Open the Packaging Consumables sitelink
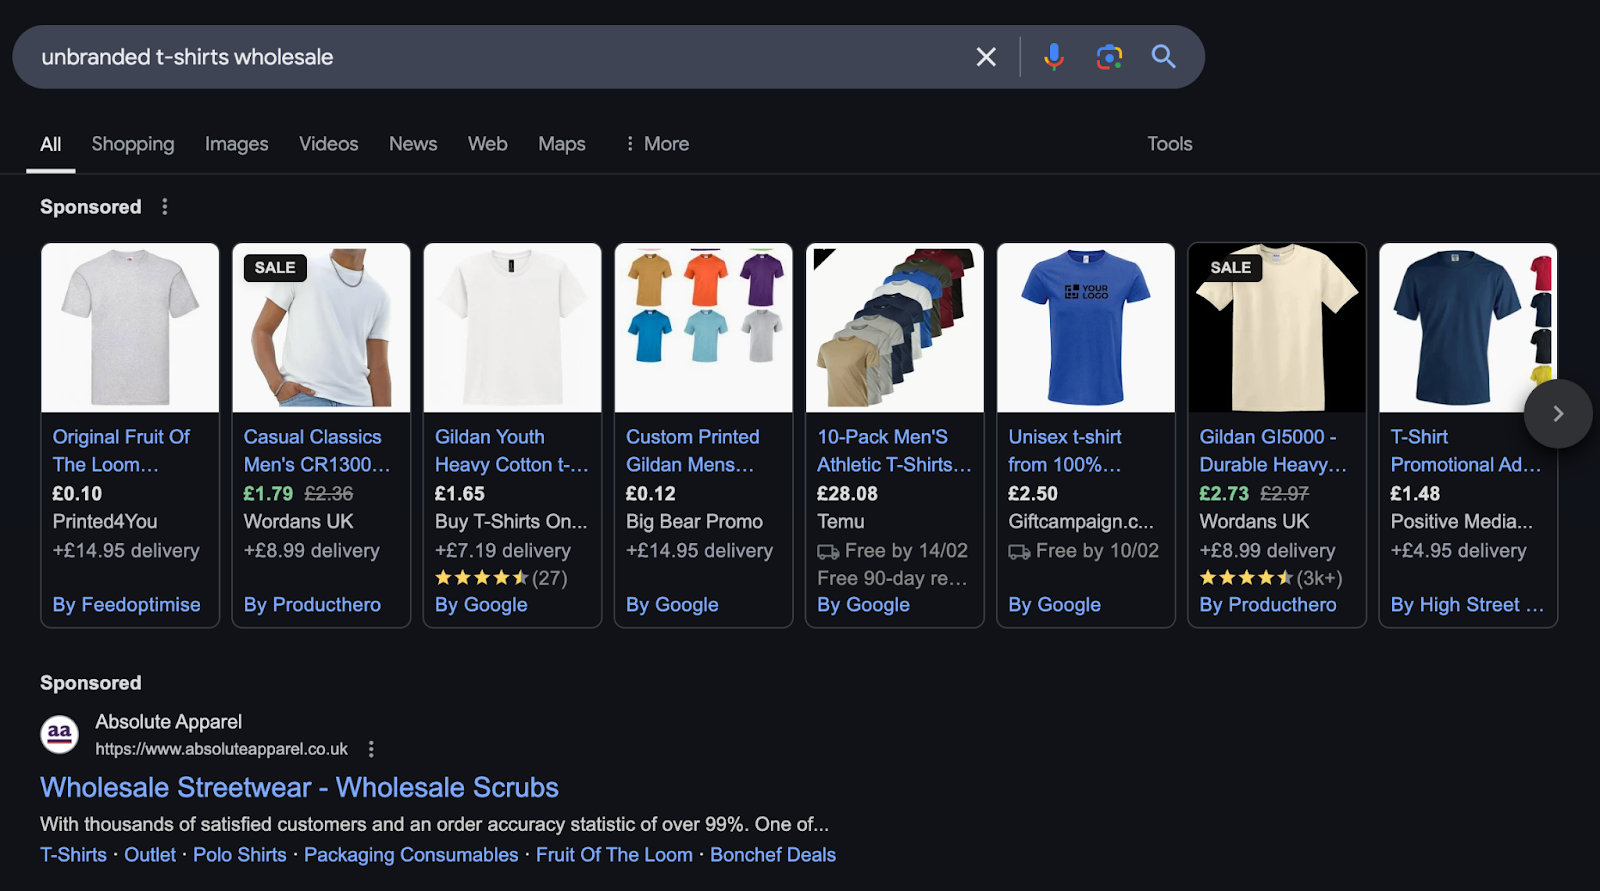Image resolution: width=1600 pixels, height=891 pixels. pyautogui.click(x=411, y=855)
